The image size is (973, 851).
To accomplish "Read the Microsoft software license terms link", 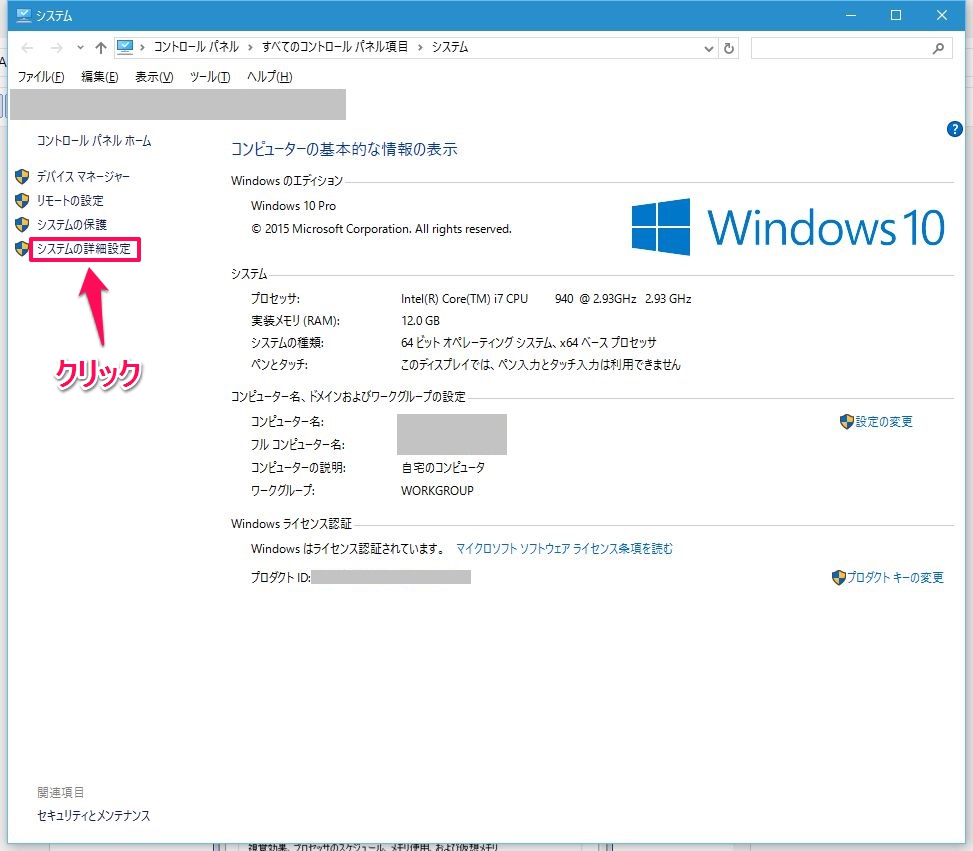I will [x=564, y=549].
